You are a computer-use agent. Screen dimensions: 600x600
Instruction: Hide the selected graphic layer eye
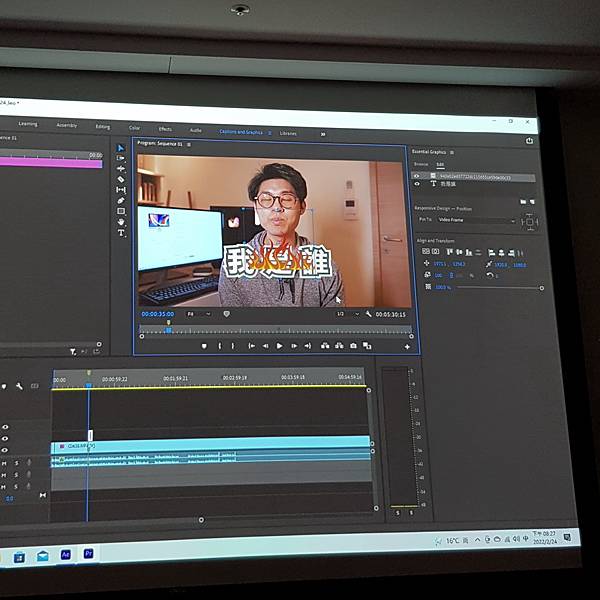[x=417, y=176]
